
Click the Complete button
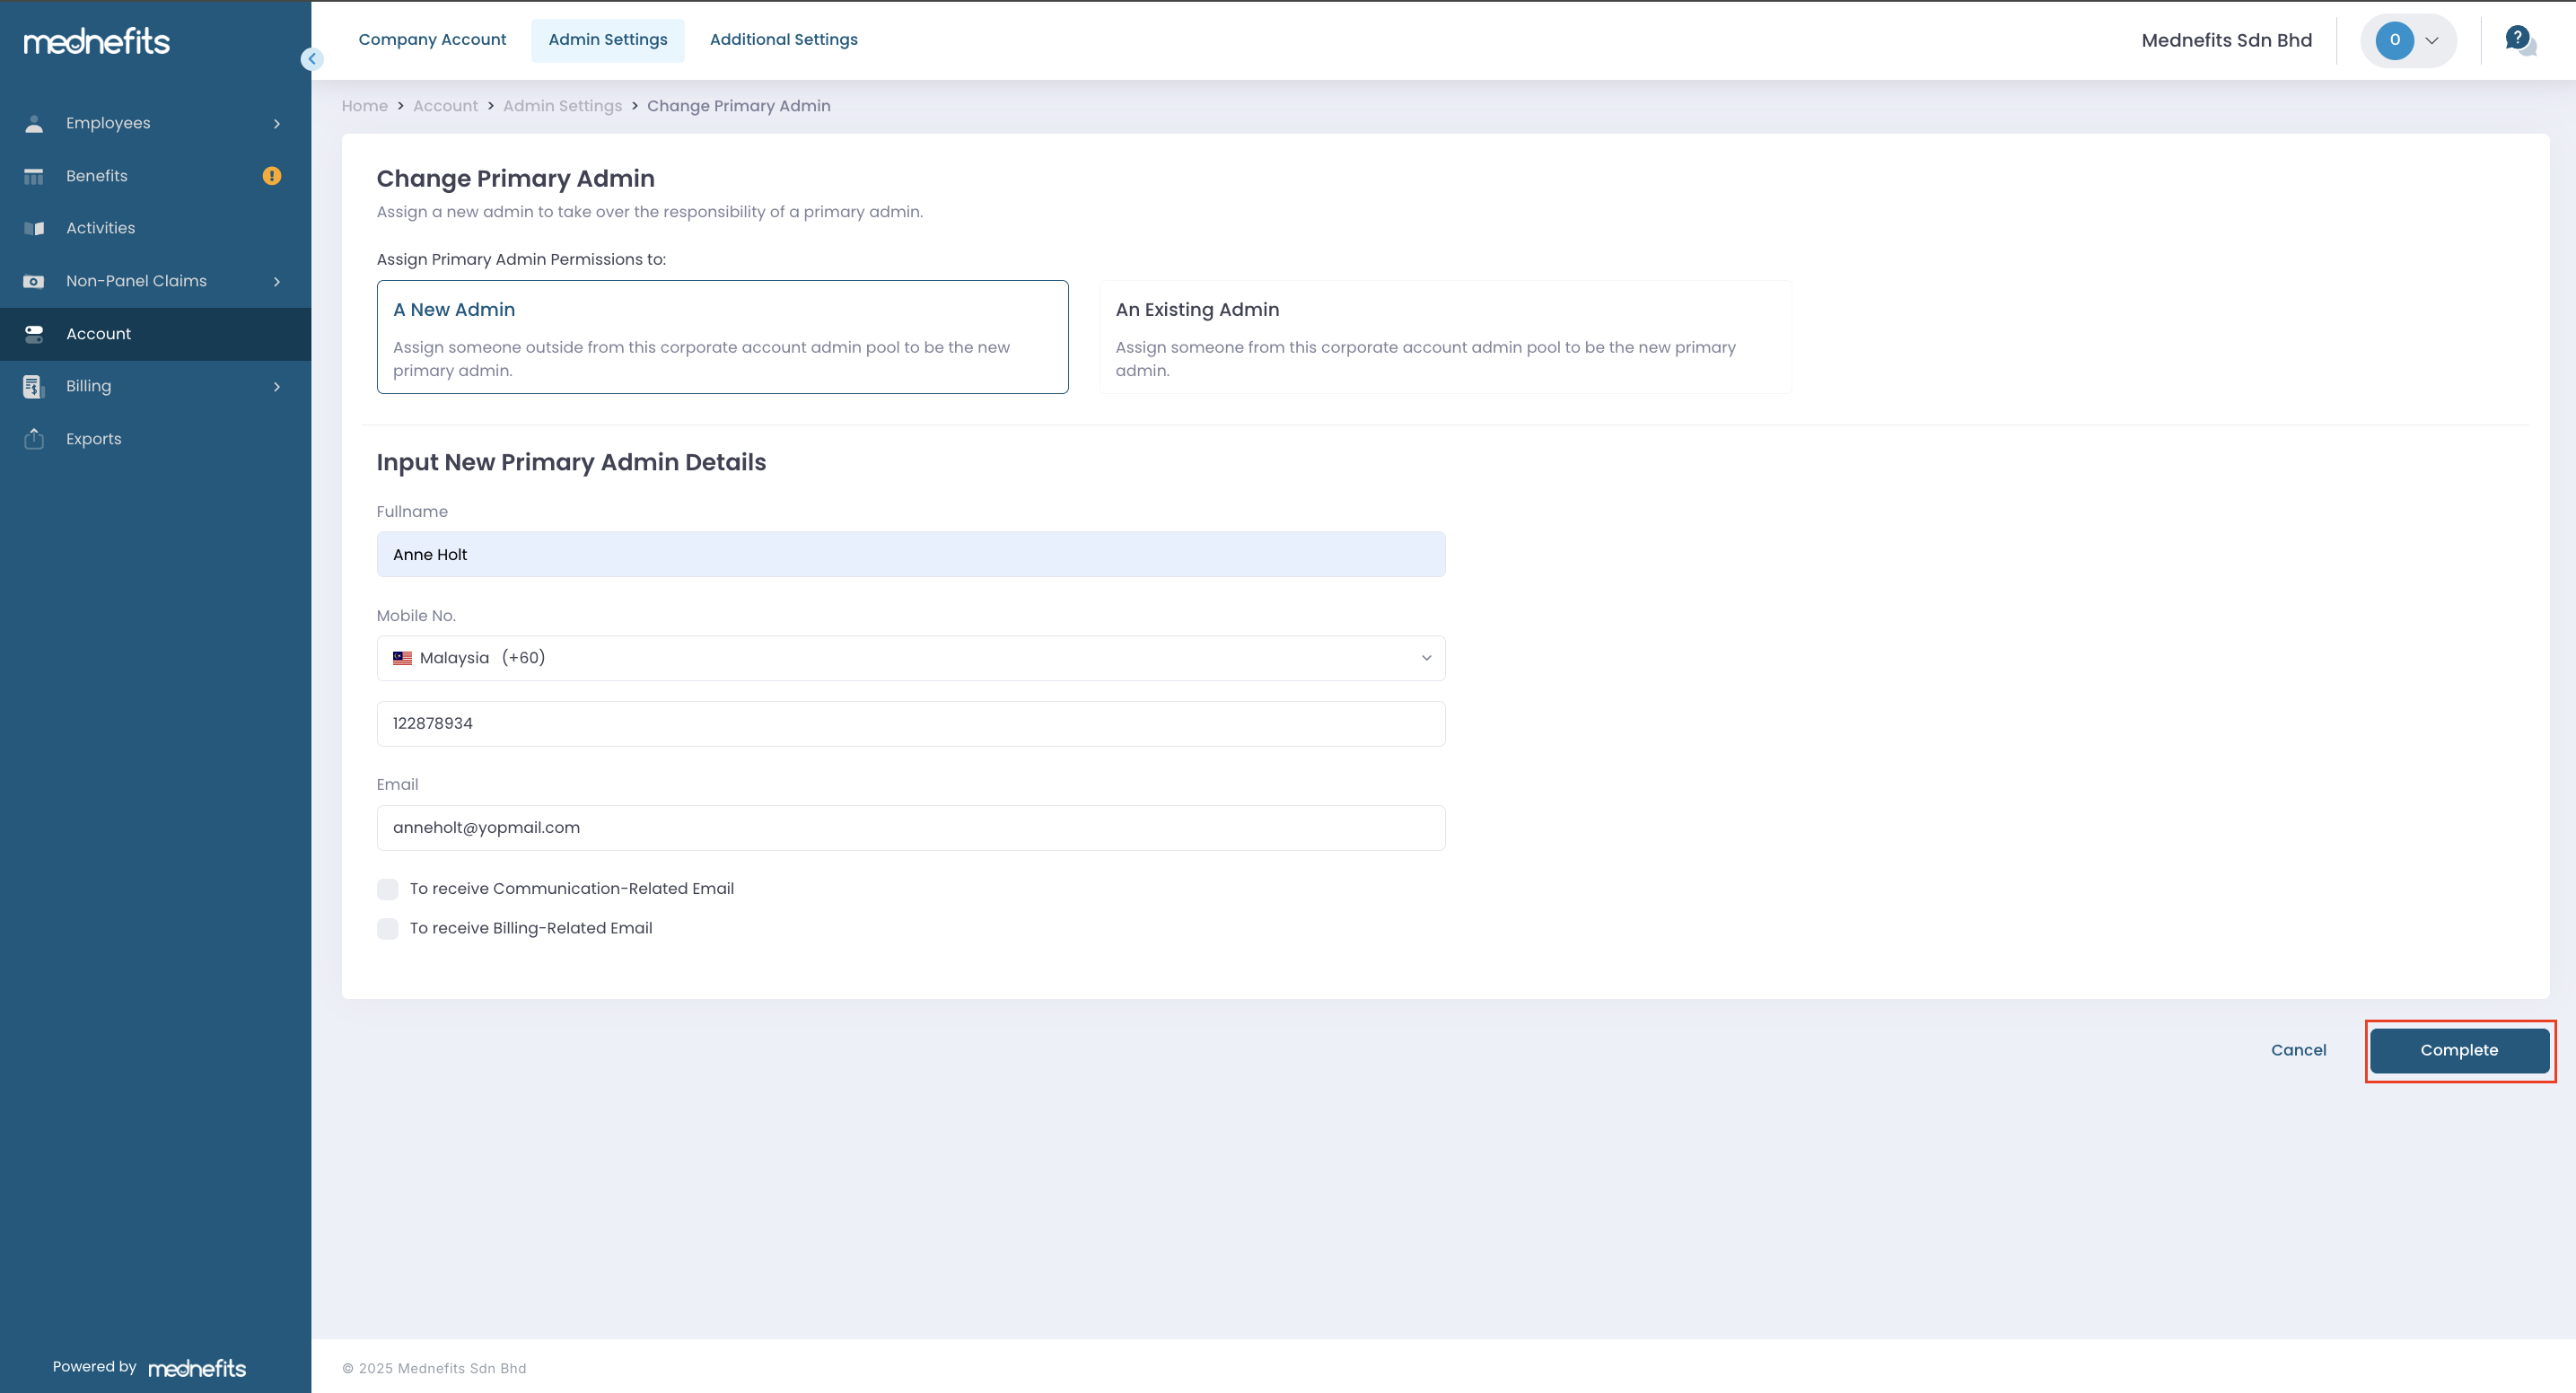pyautogui.click(x=2459, y=1050)
